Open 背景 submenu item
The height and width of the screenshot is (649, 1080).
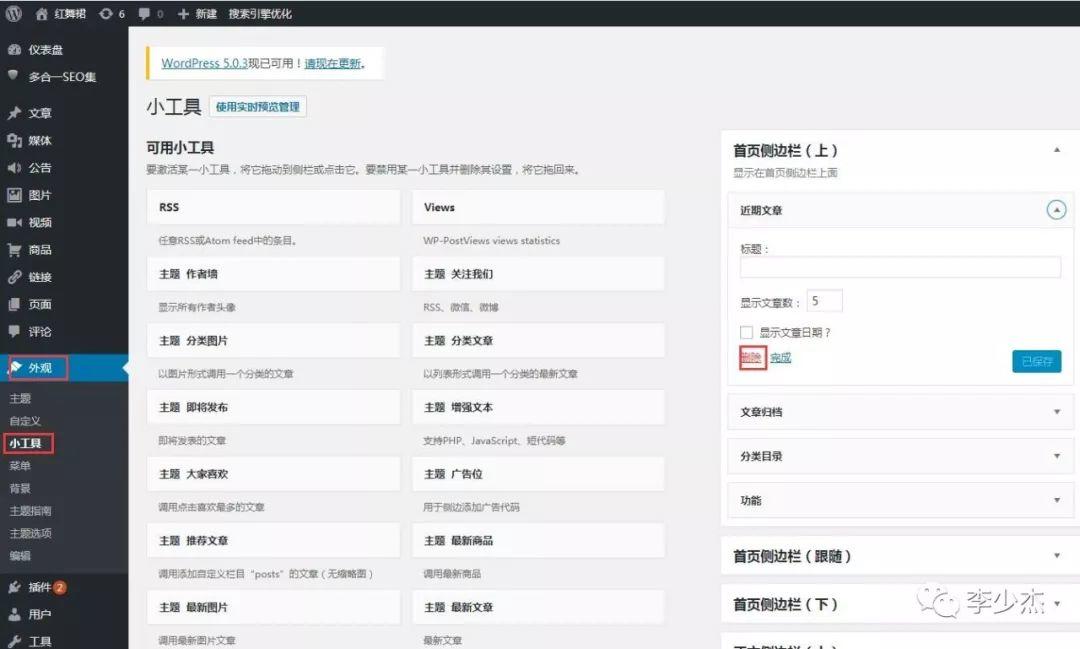[20, 488]
